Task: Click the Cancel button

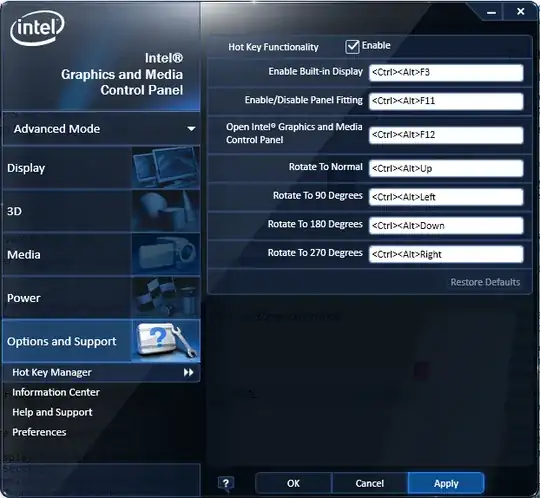Action: click(370, 483)
